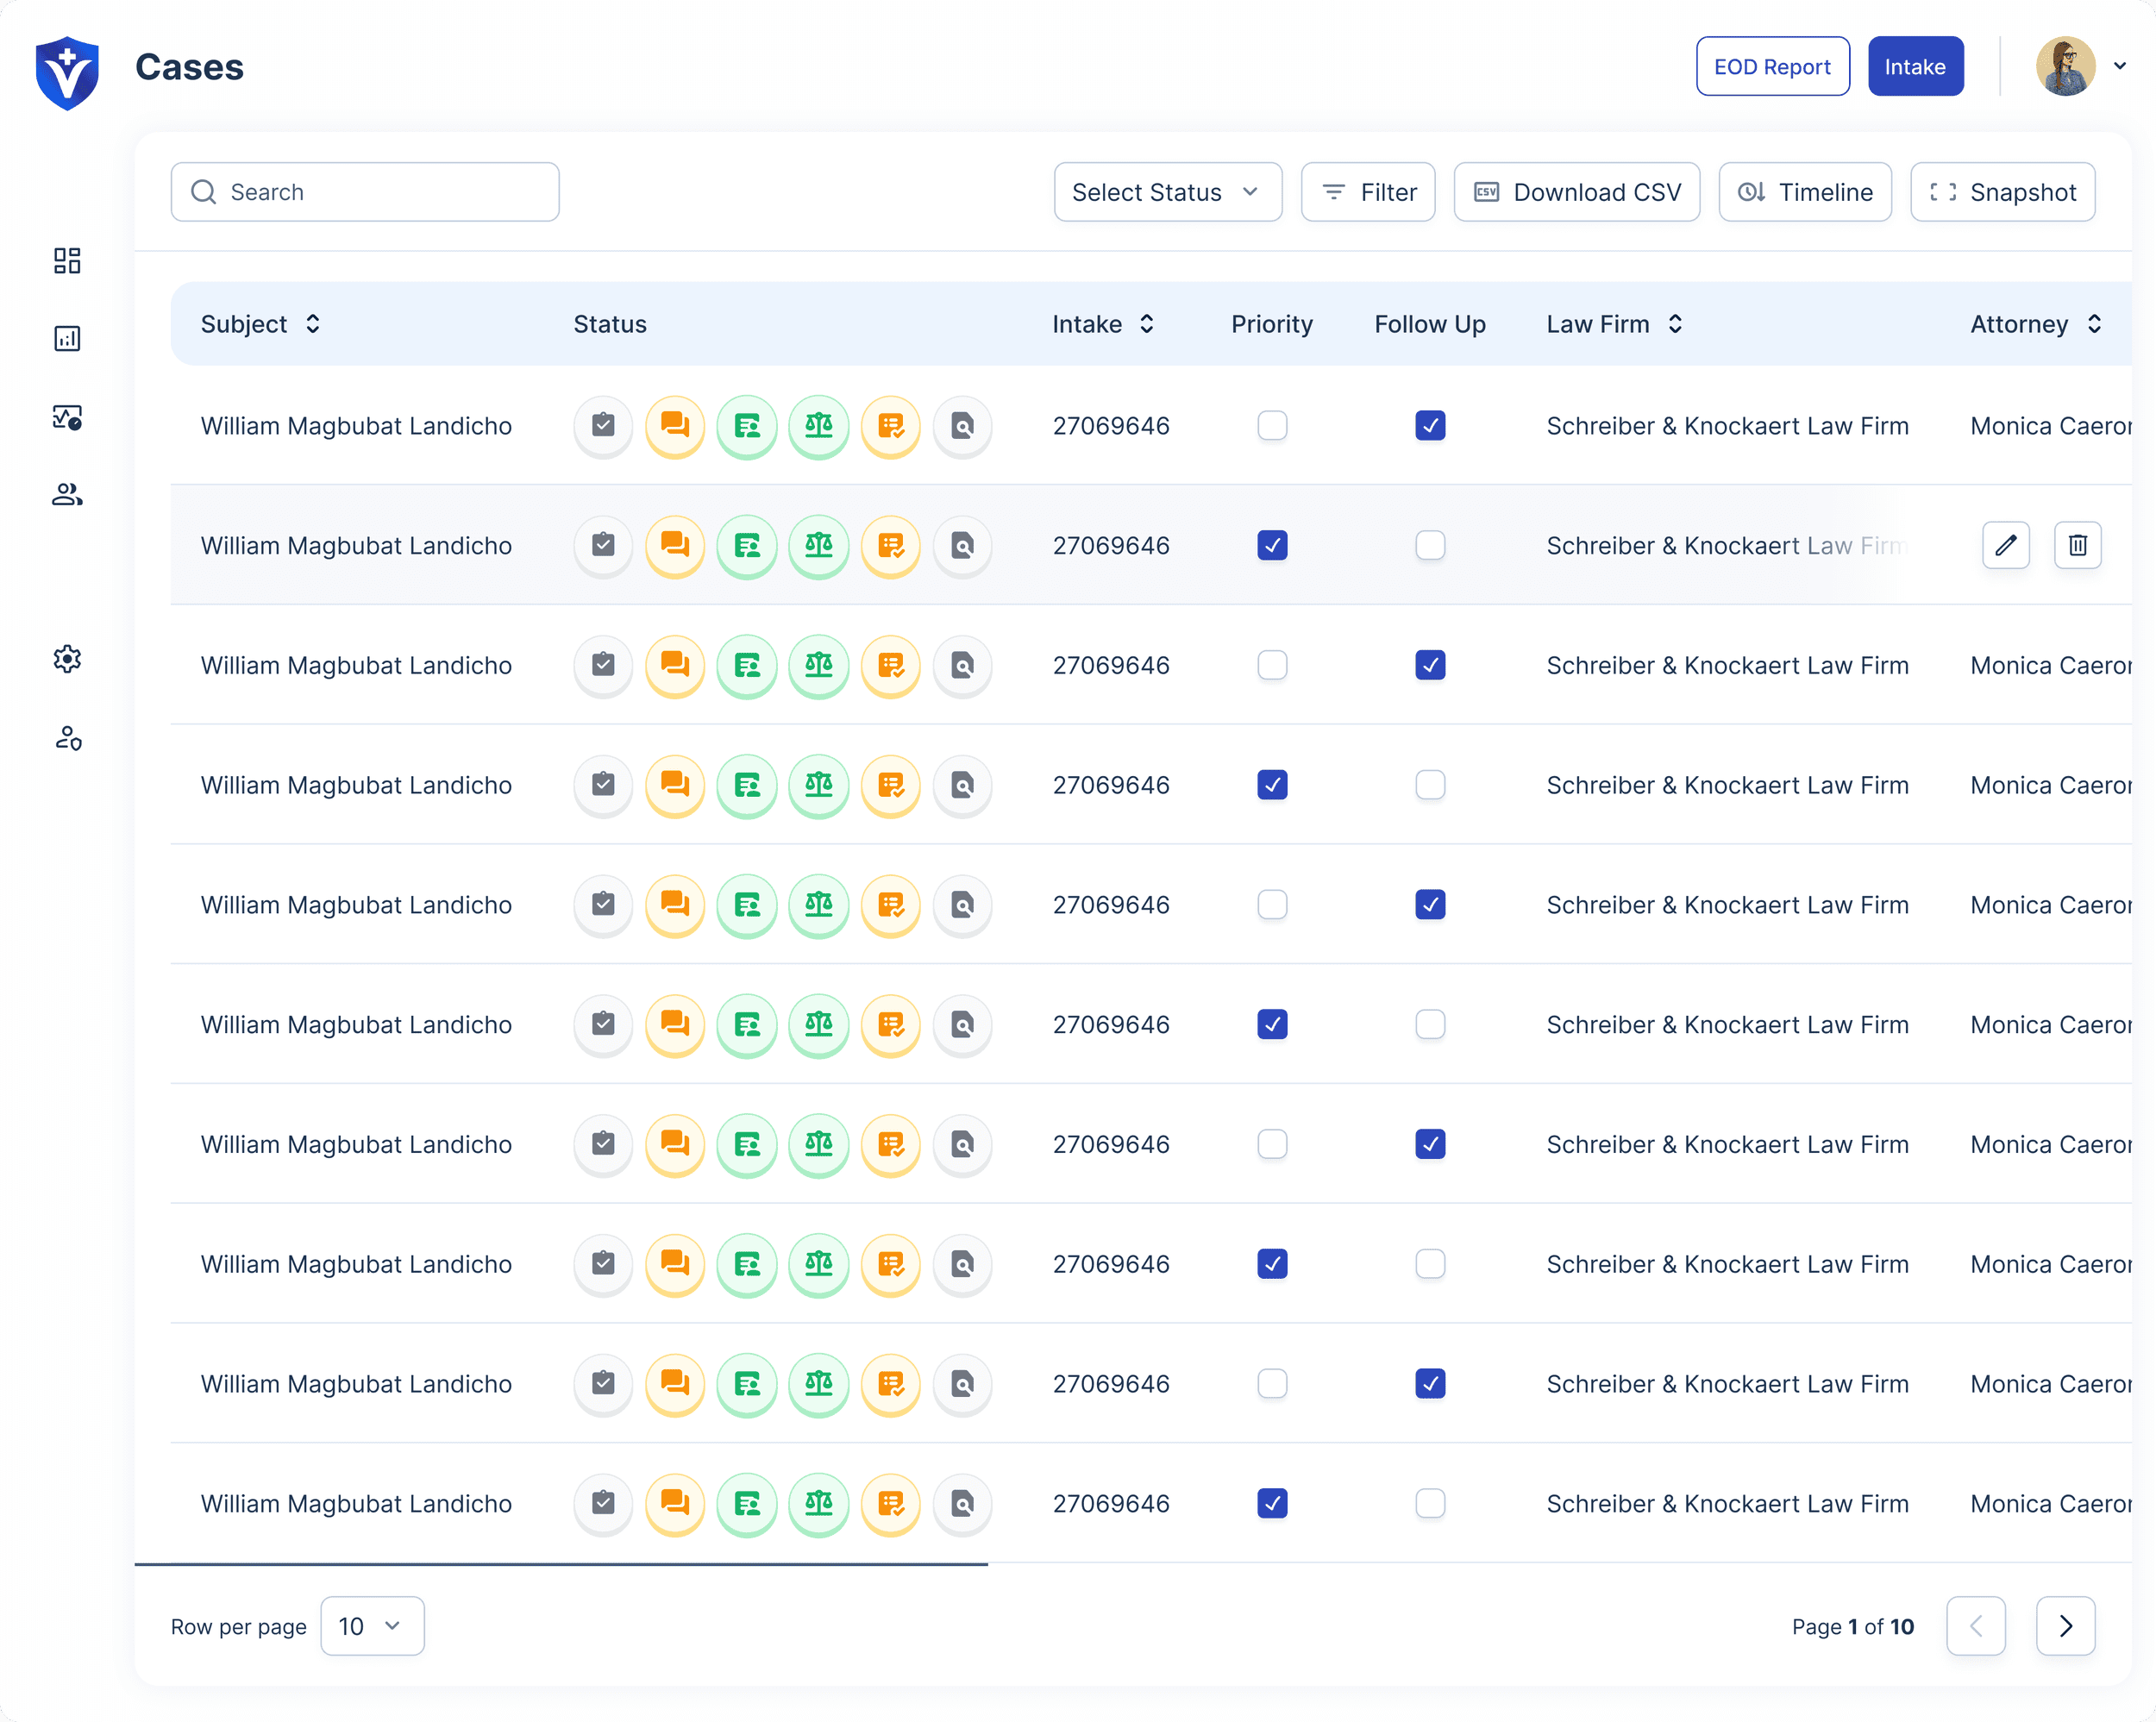Screen dimensions: 2156x1722
Task: Open the dashboard grid icon in sidebar
Action: [x=67, y=261]
